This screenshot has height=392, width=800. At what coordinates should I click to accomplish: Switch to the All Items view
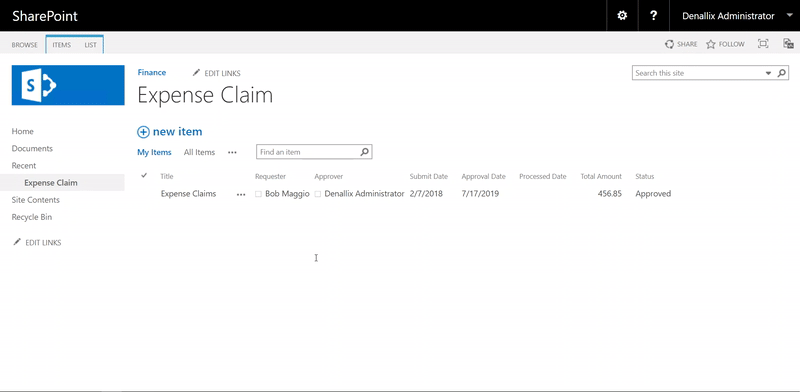(x=199, y=152)
